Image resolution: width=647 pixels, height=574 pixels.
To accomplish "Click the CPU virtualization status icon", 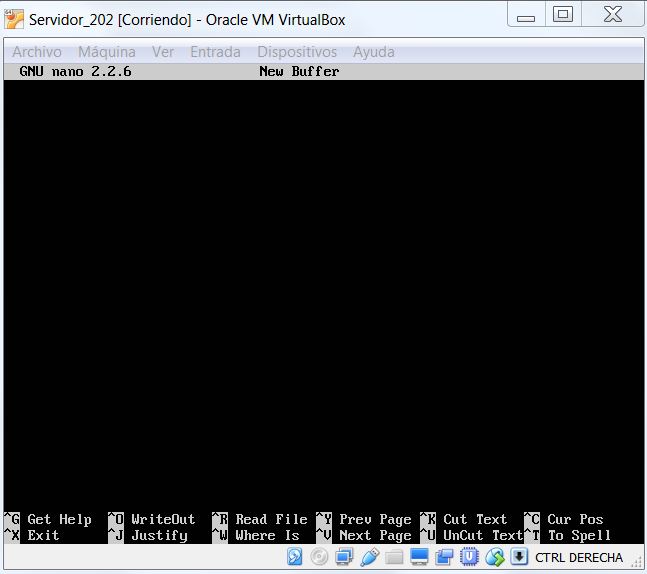I will point(469,557).
